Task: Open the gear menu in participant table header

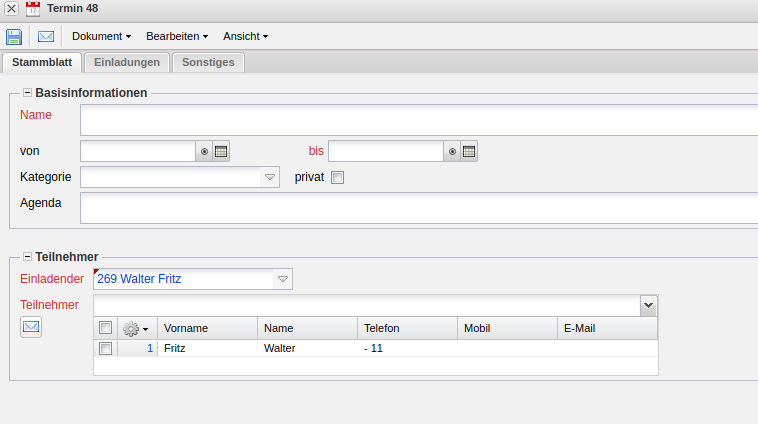Action: pos(135,328)
